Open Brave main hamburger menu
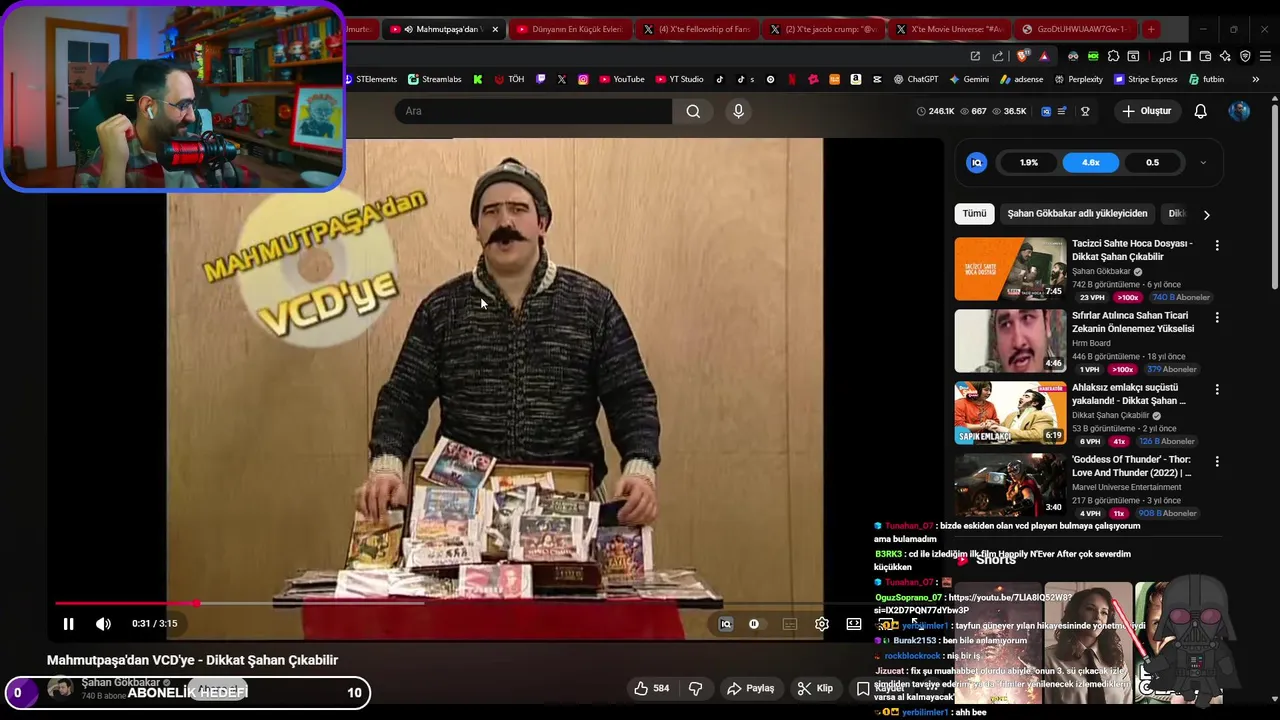This screenshot has height=720, width=1280. point(1264,56)
